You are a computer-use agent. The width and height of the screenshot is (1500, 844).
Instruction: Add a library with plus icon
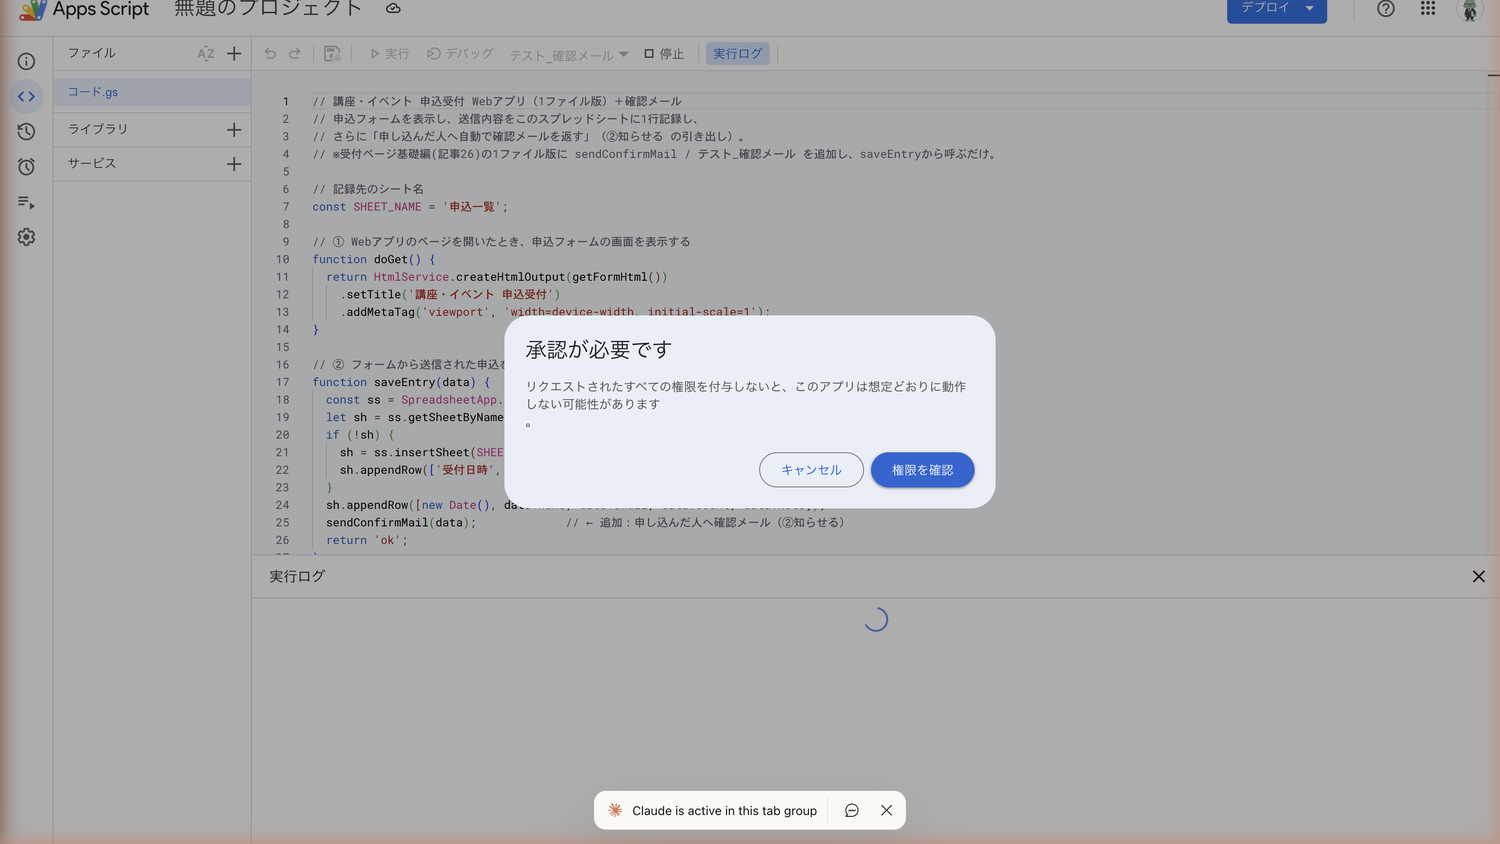click(x=234, y=129)
